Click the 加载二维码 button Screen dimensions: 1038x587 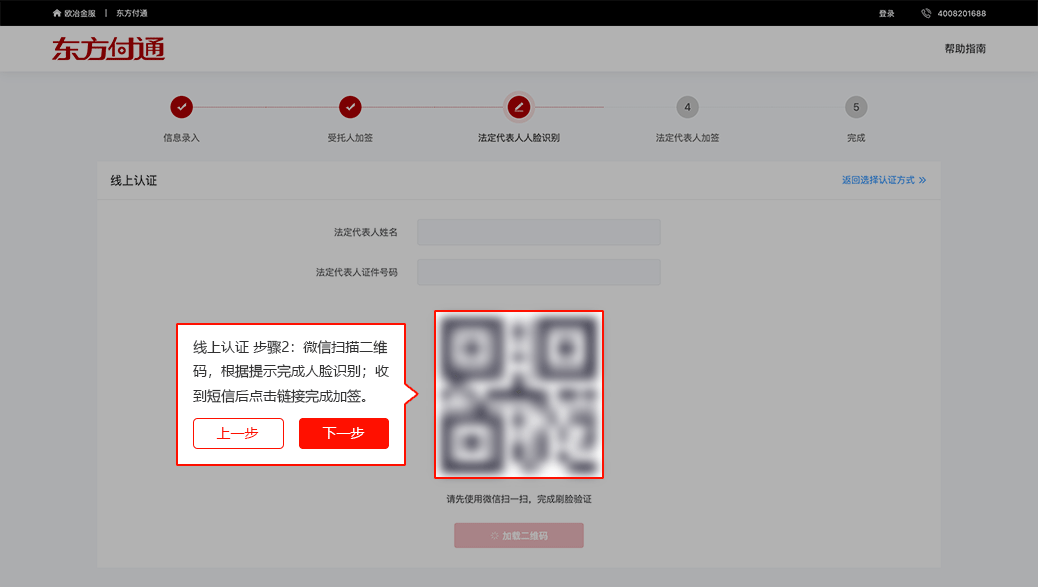coord(518,536)
